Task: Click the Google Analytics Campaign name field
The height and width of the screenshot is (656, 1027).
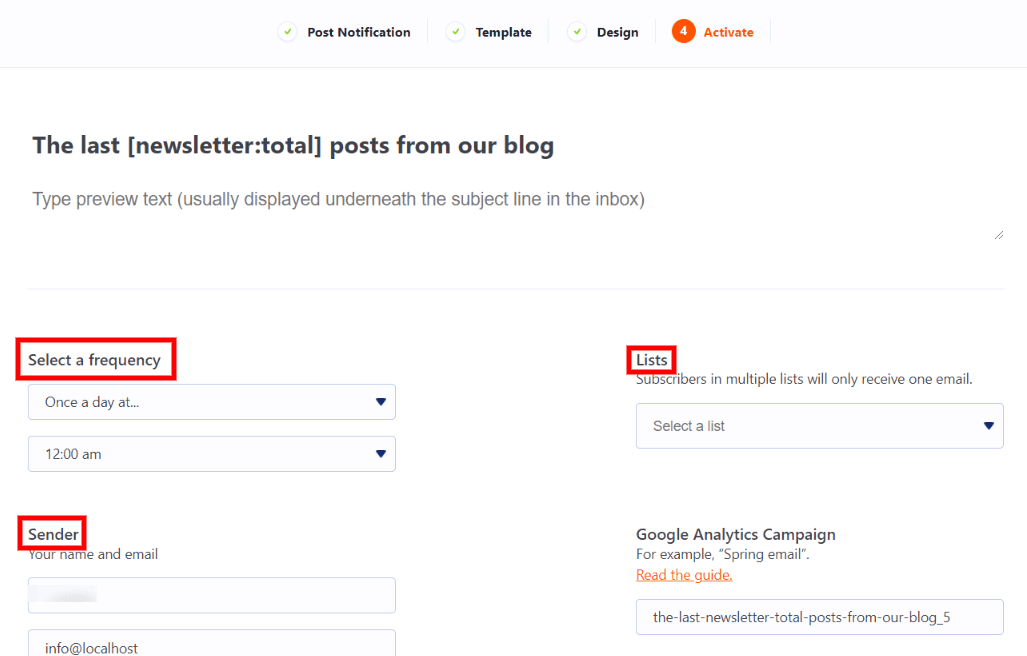Action: pyautogui.click(x=819, y=617)
